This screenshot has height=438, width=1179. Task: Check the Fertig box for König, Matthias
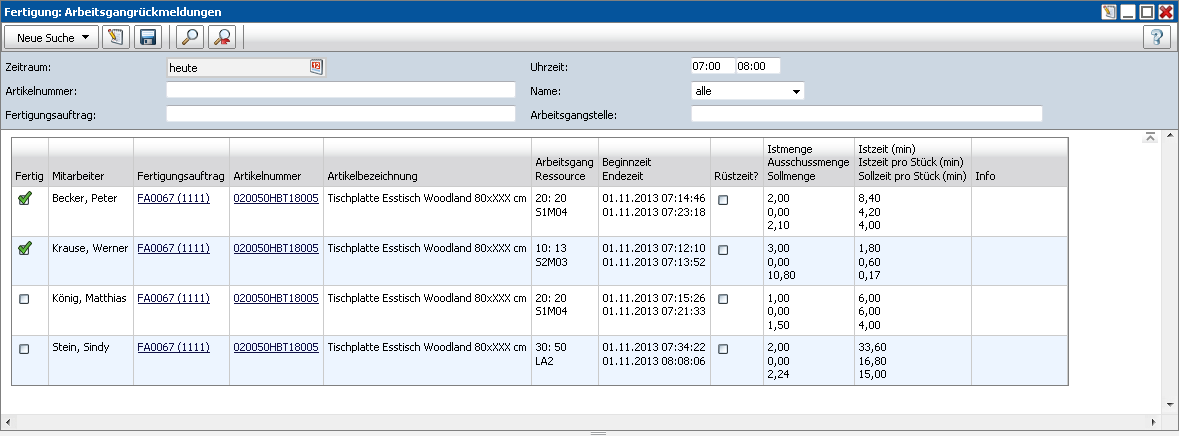25,299
